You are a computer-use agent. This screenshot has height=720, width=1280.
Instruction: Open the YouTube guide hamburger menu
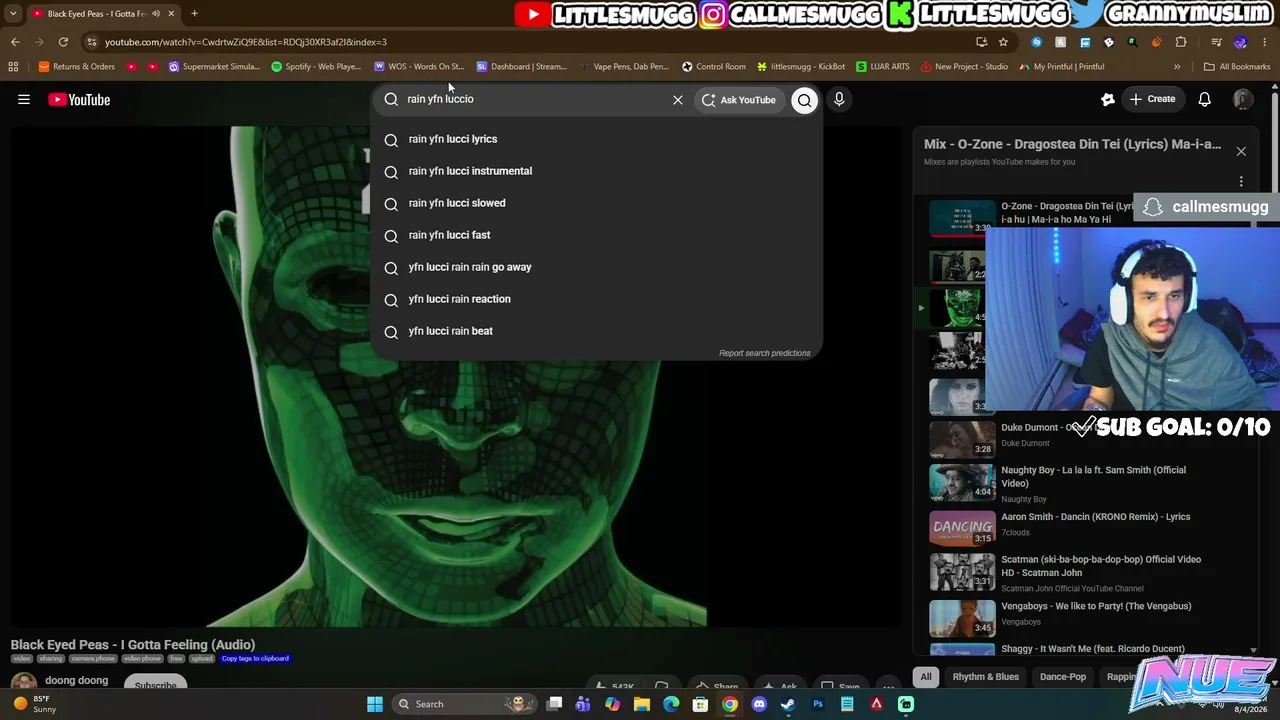point(24,99)
